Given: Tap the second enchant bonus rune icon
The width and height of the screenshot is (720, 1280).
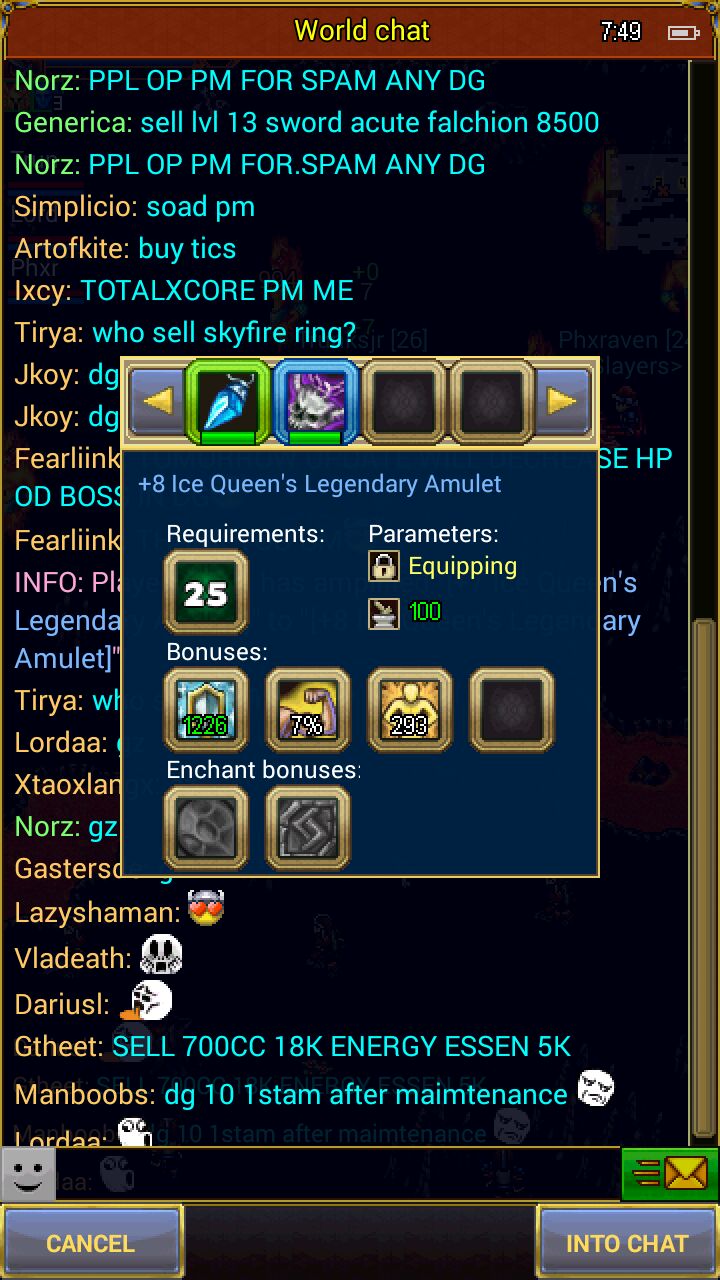Looking at the screenshot, I should coord(308,828).
